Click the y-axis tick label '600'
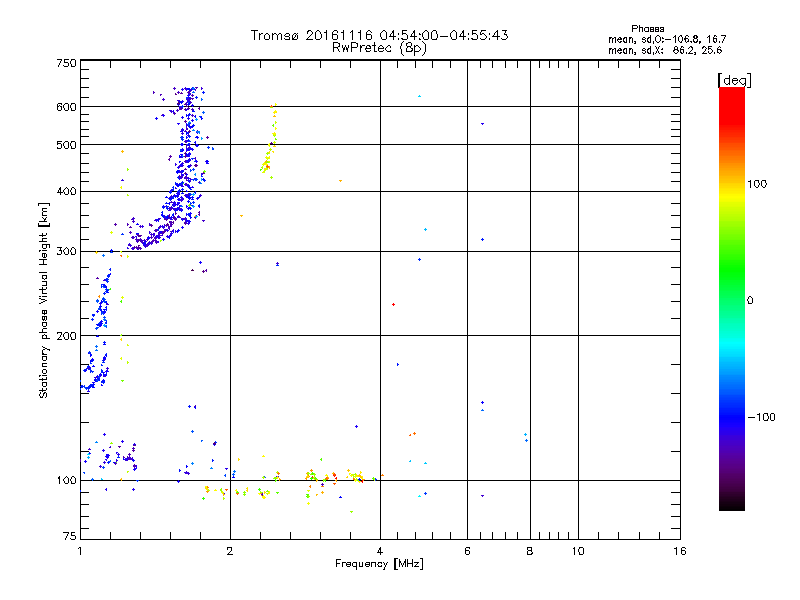800x600 pixels. (66, 107)
